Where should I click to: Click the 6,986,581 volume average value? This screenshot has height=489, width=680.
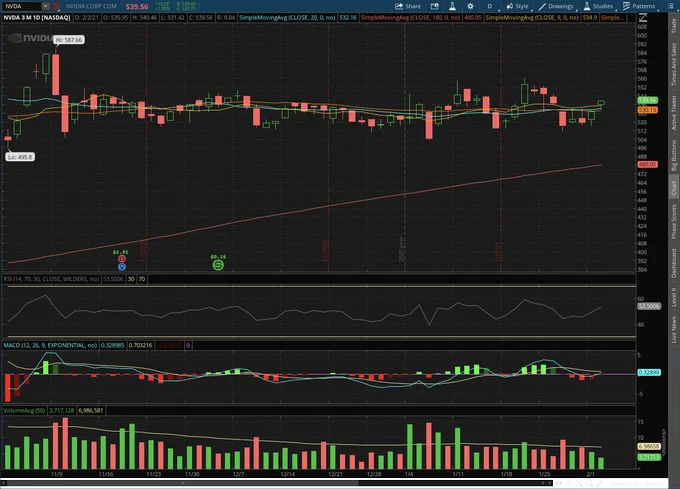pyautogui.click(x=91, y=411)
